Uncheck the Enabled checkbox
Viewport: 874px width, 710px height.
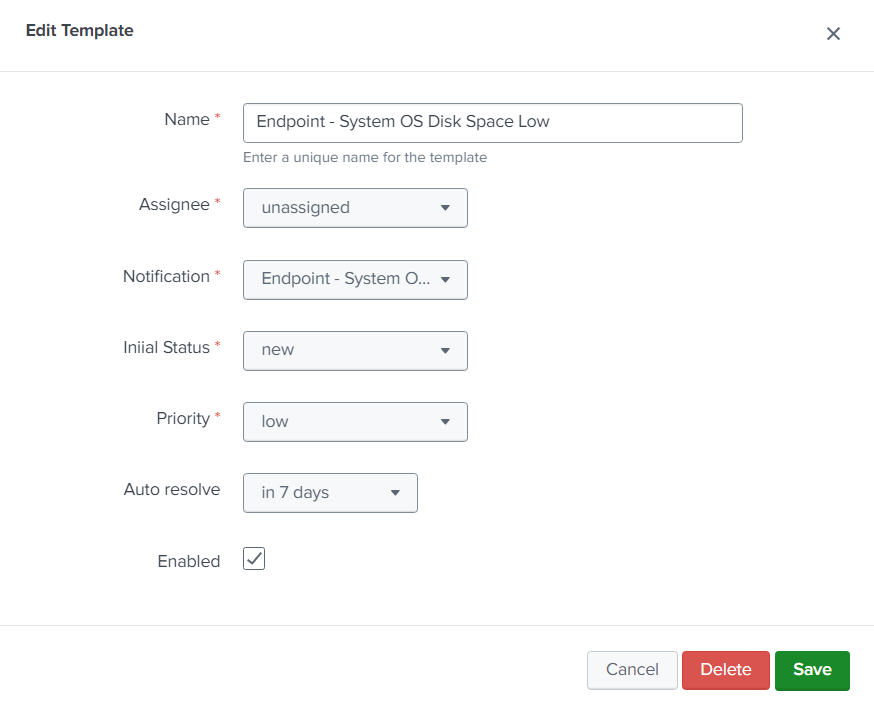[254, 558]
